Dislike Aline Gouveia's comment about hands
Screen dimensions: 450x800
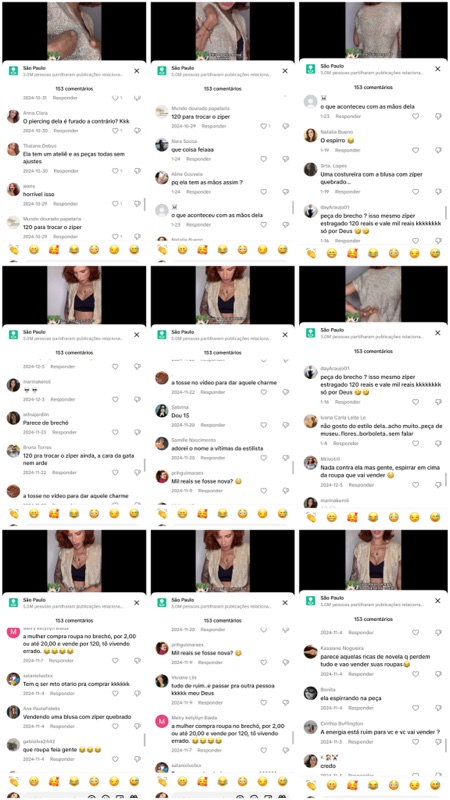286,192
